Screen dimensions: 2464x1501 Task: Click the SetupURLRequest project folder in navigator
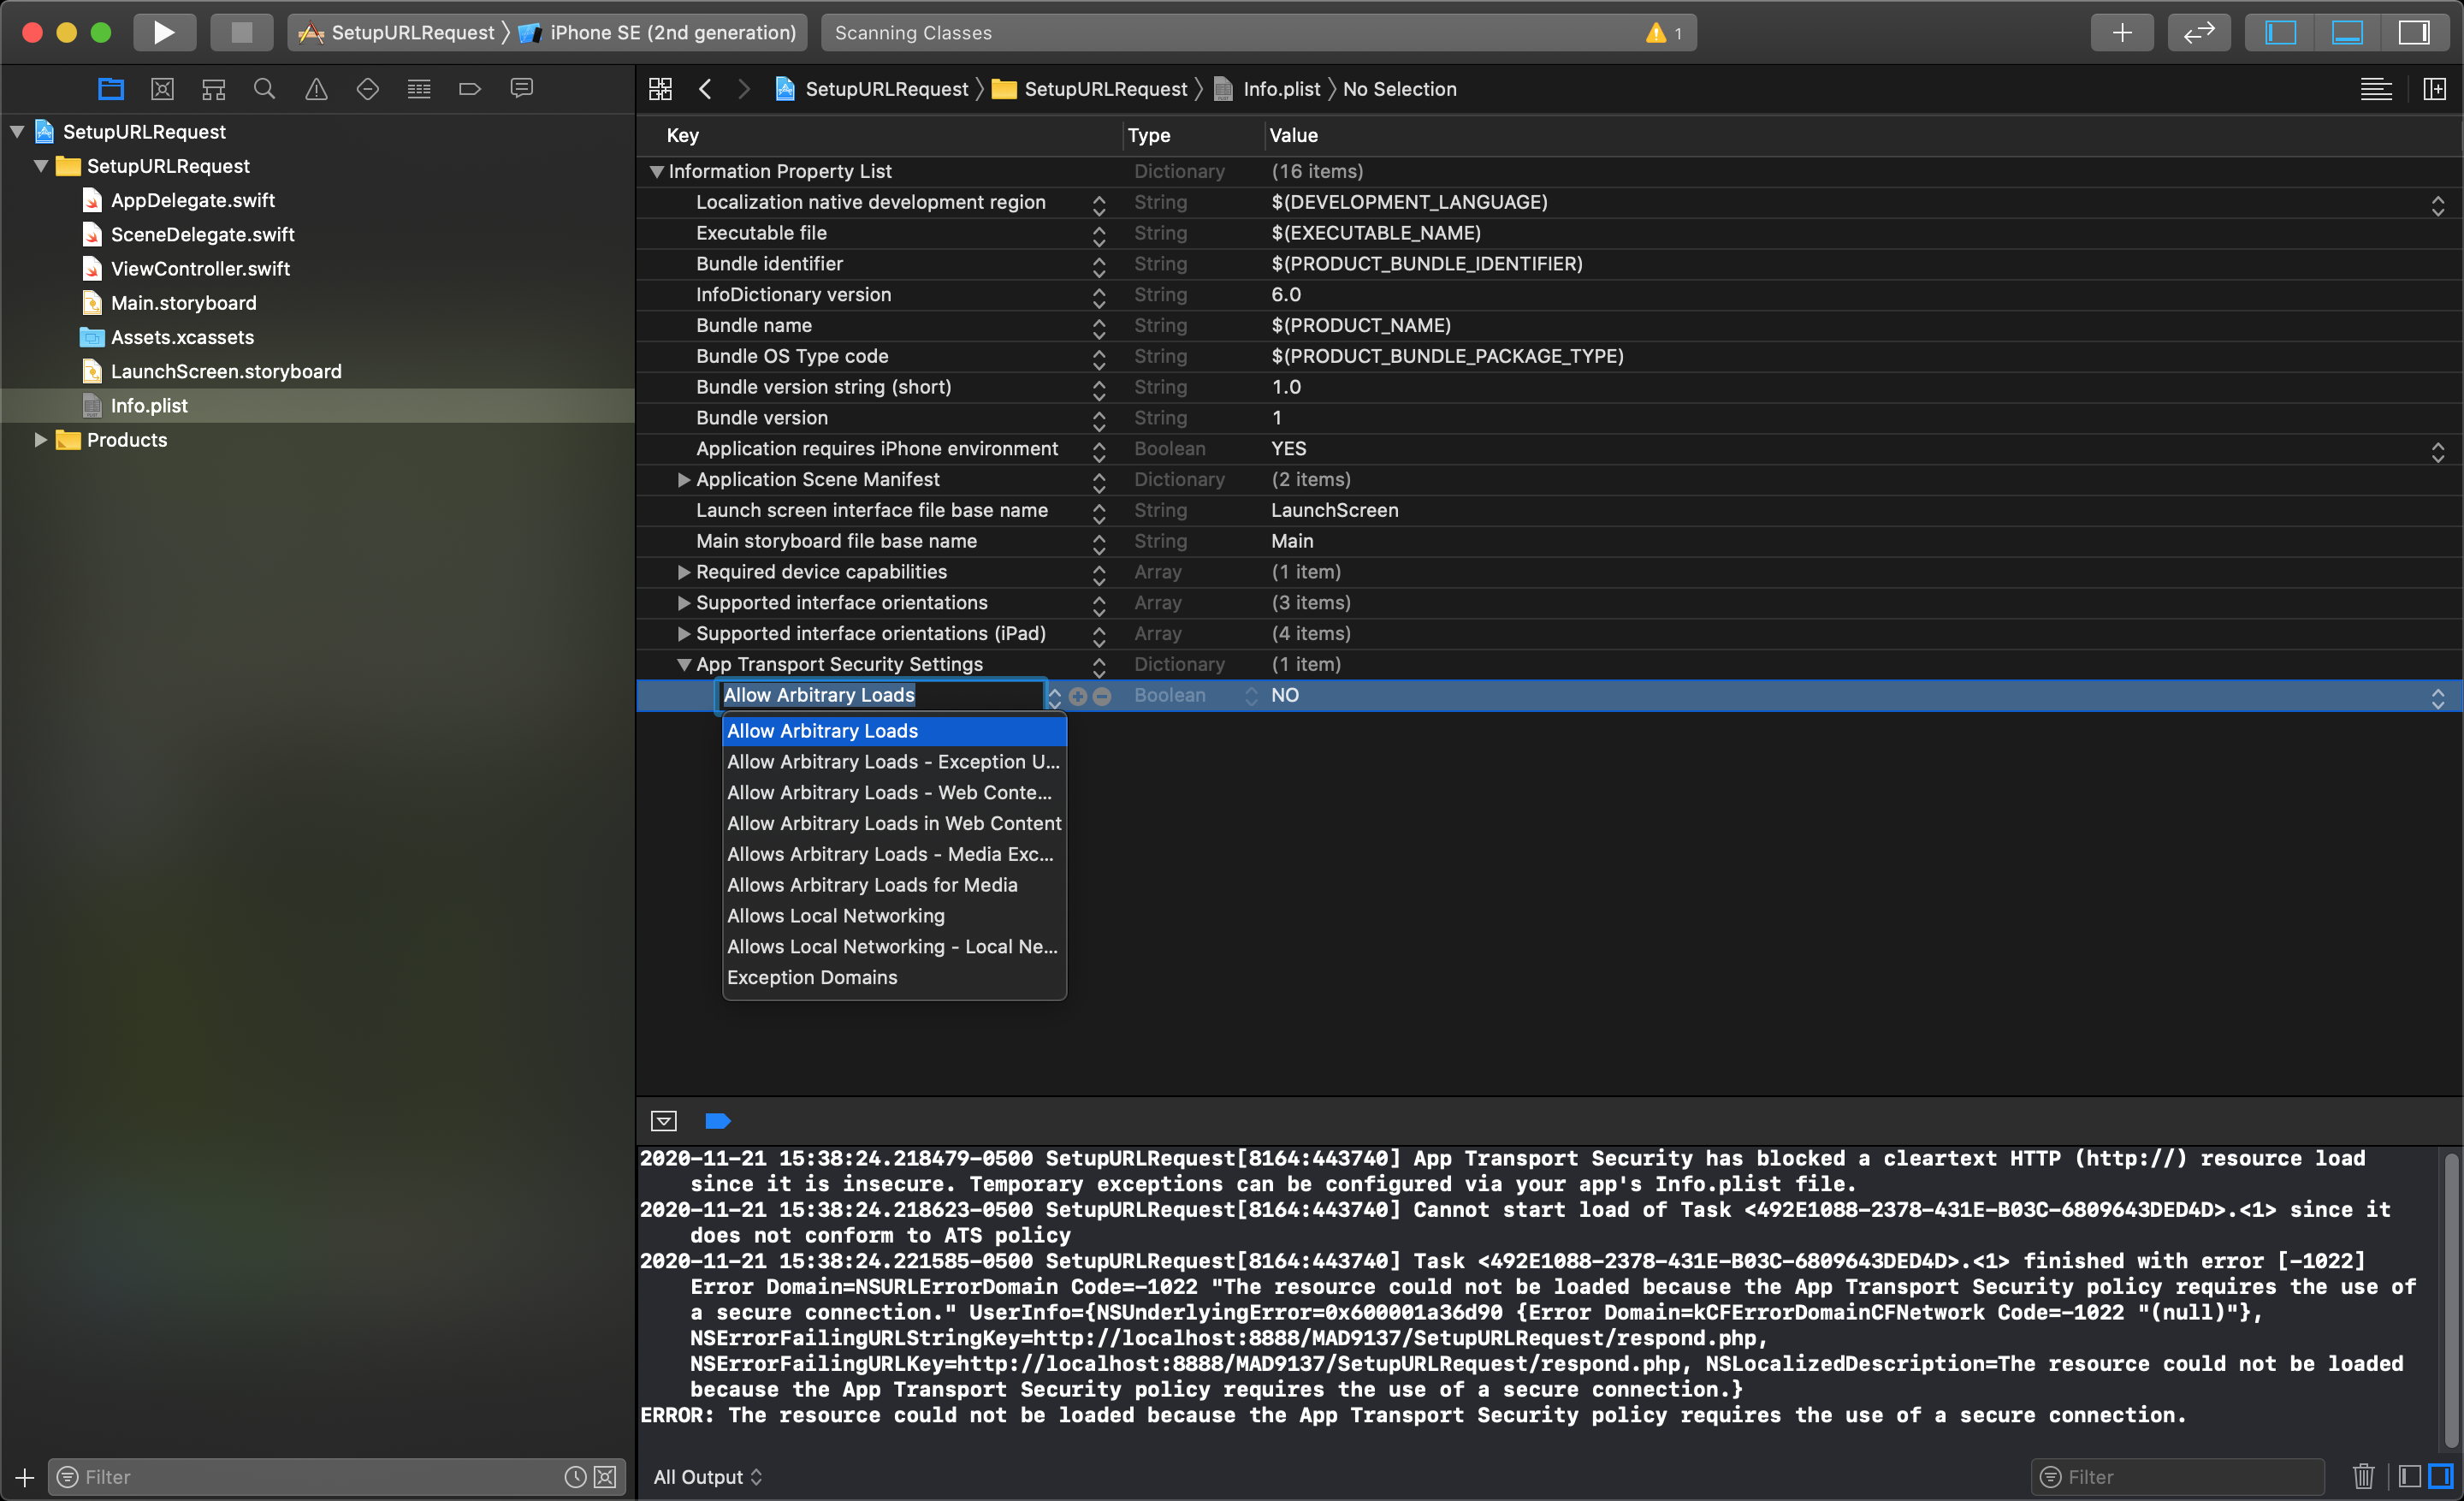[x=167, y=165]
